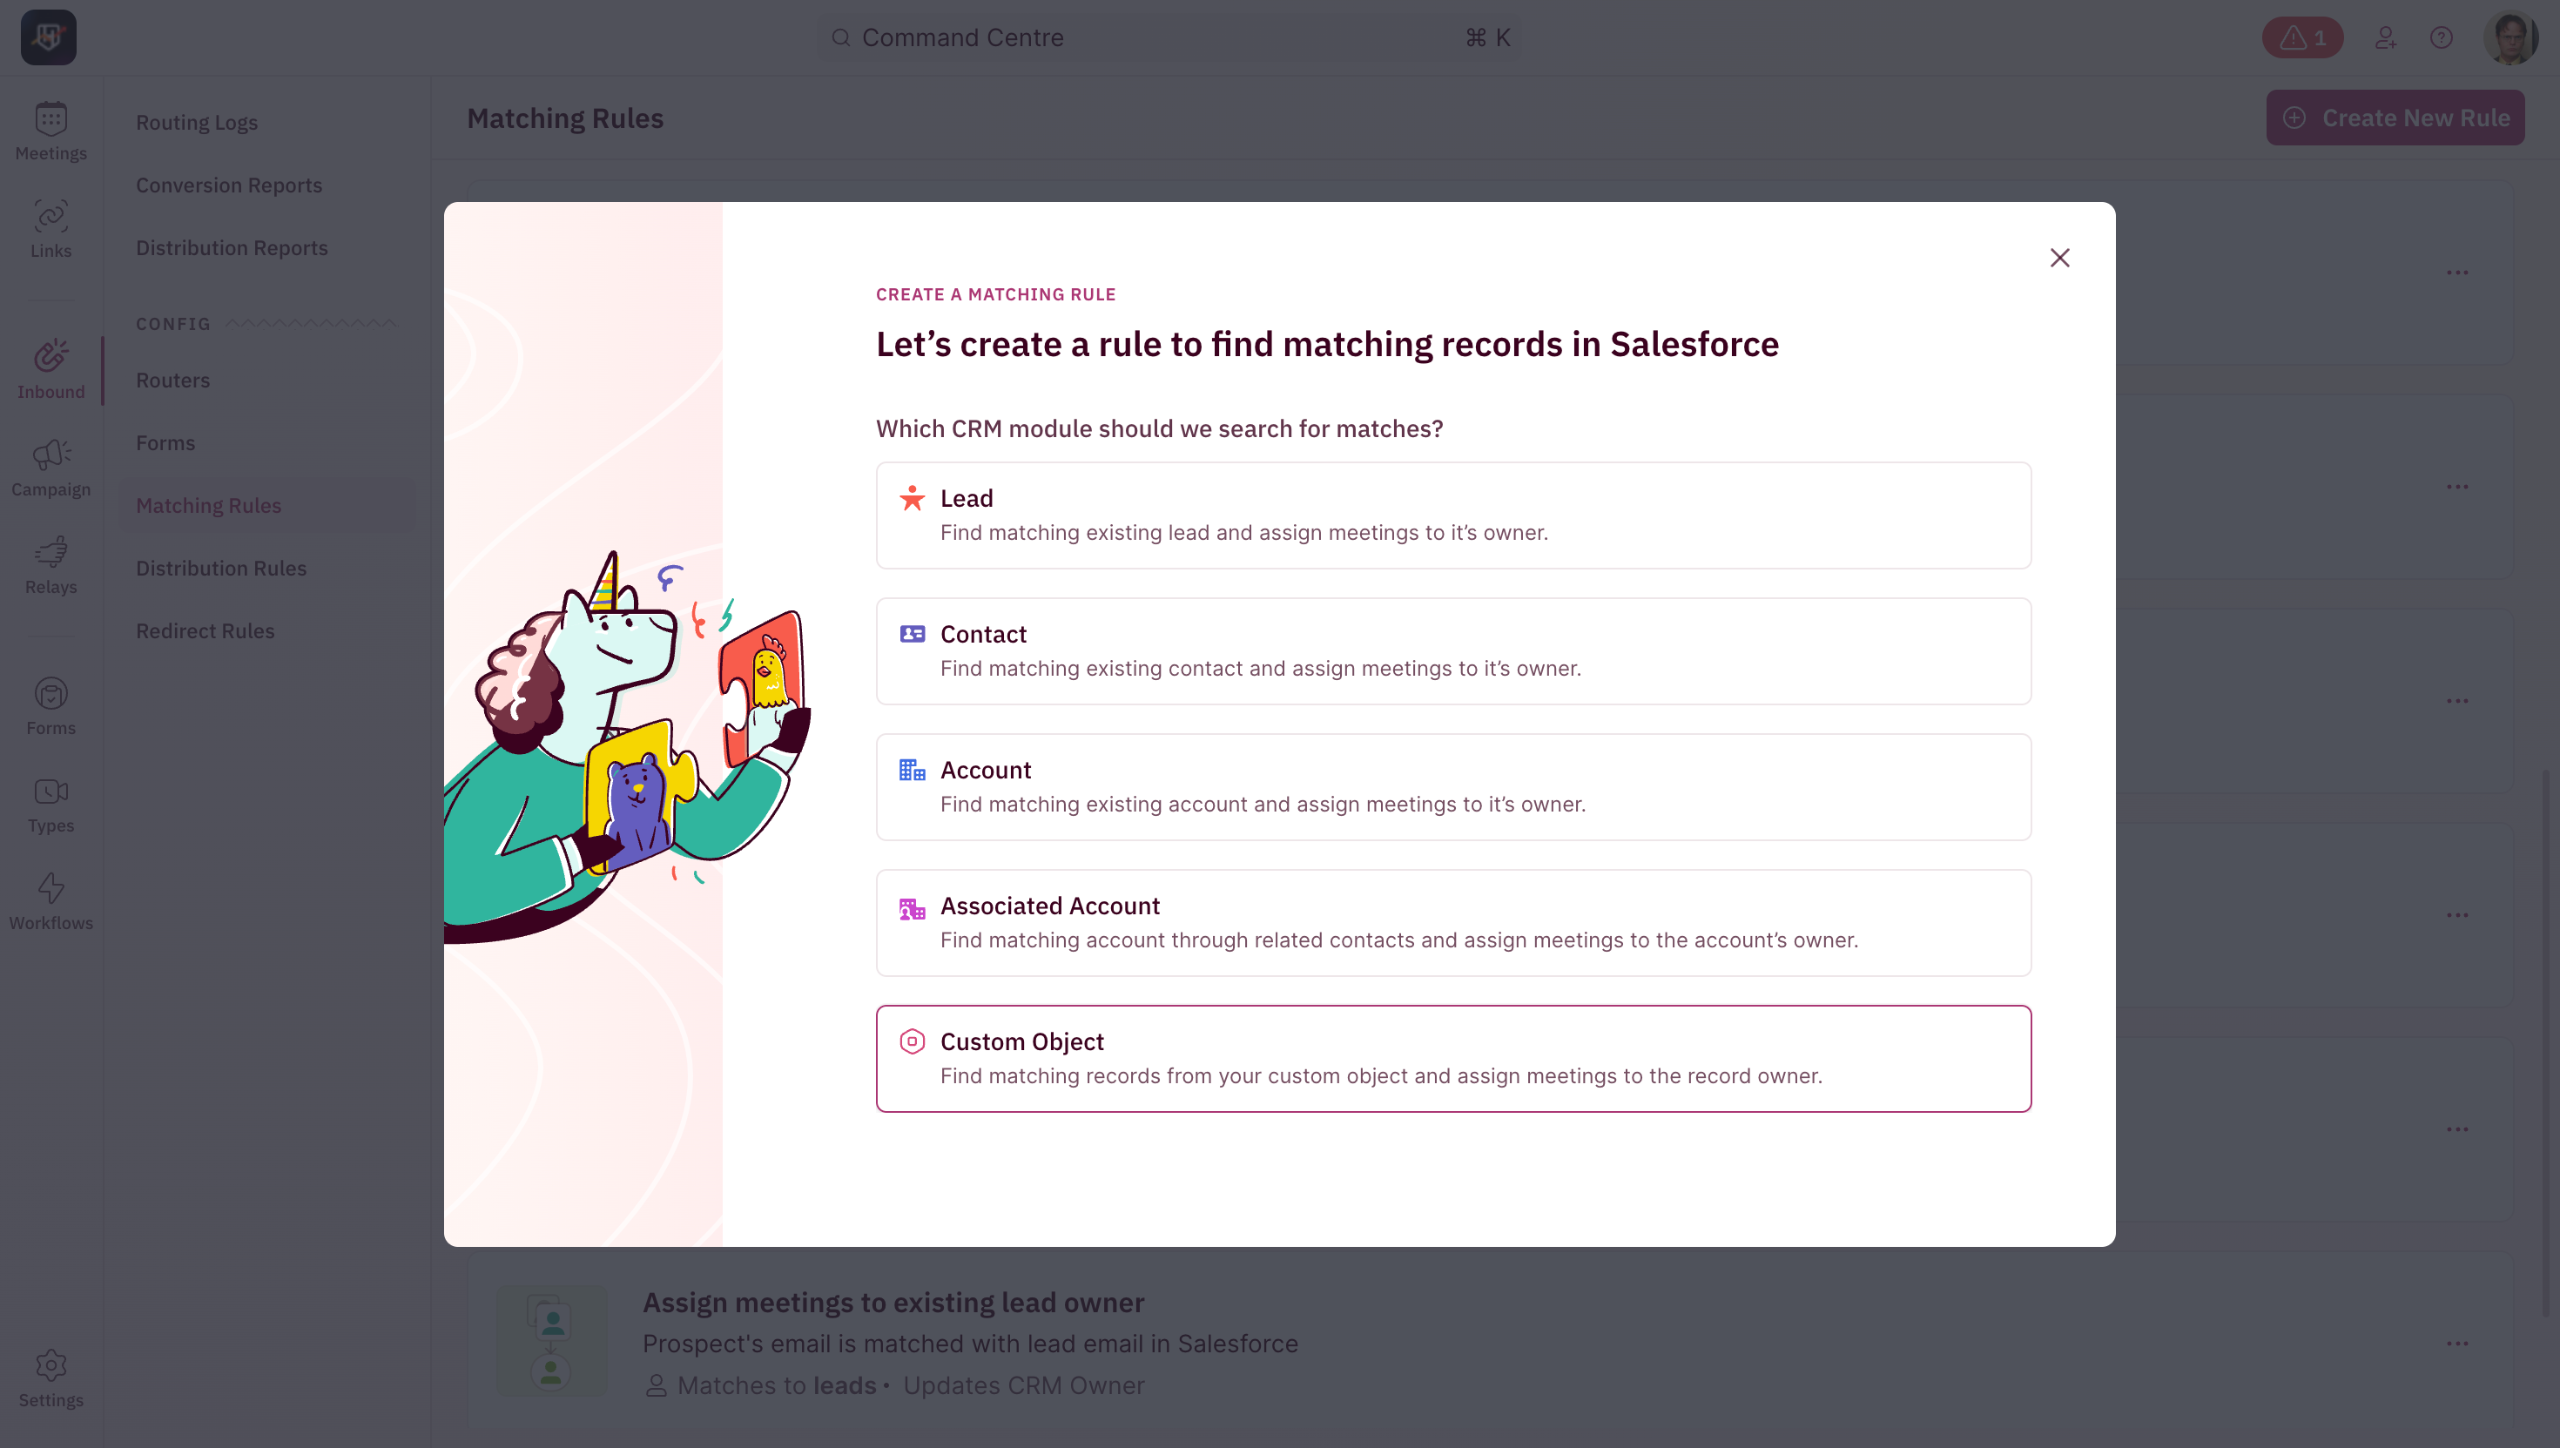Open the Meetings sidebar icon

(51, 131)
